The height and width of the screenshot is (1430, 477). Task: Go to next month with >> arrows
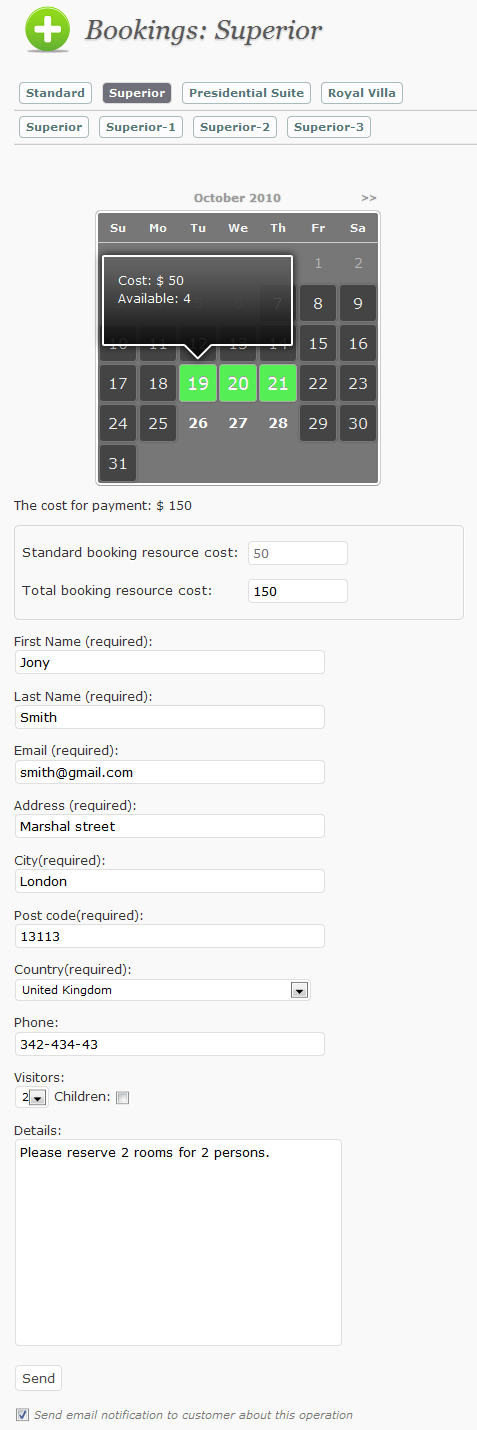369,198
